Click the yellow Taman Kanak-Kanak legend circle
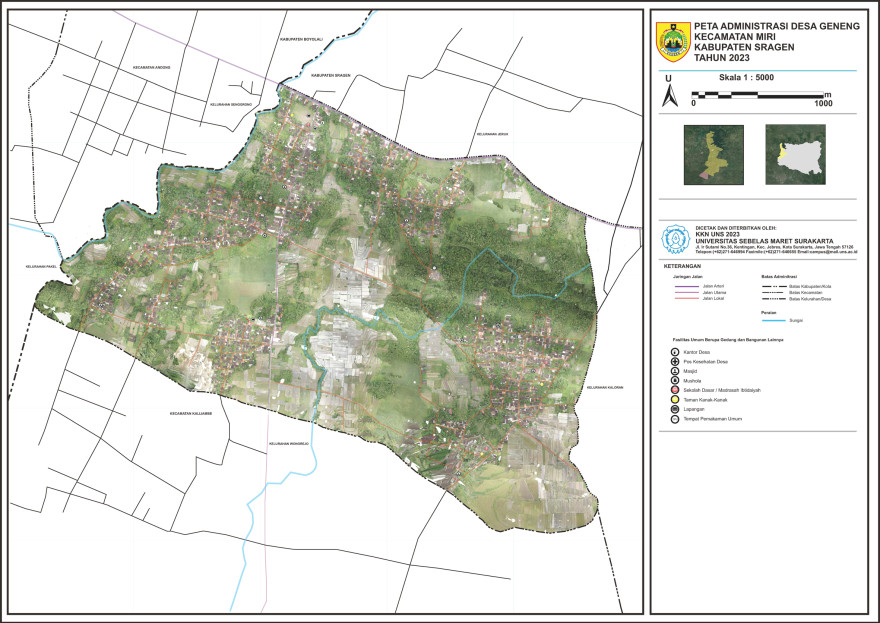The width and height of the screenshot is (880, 623). point(675,401)
